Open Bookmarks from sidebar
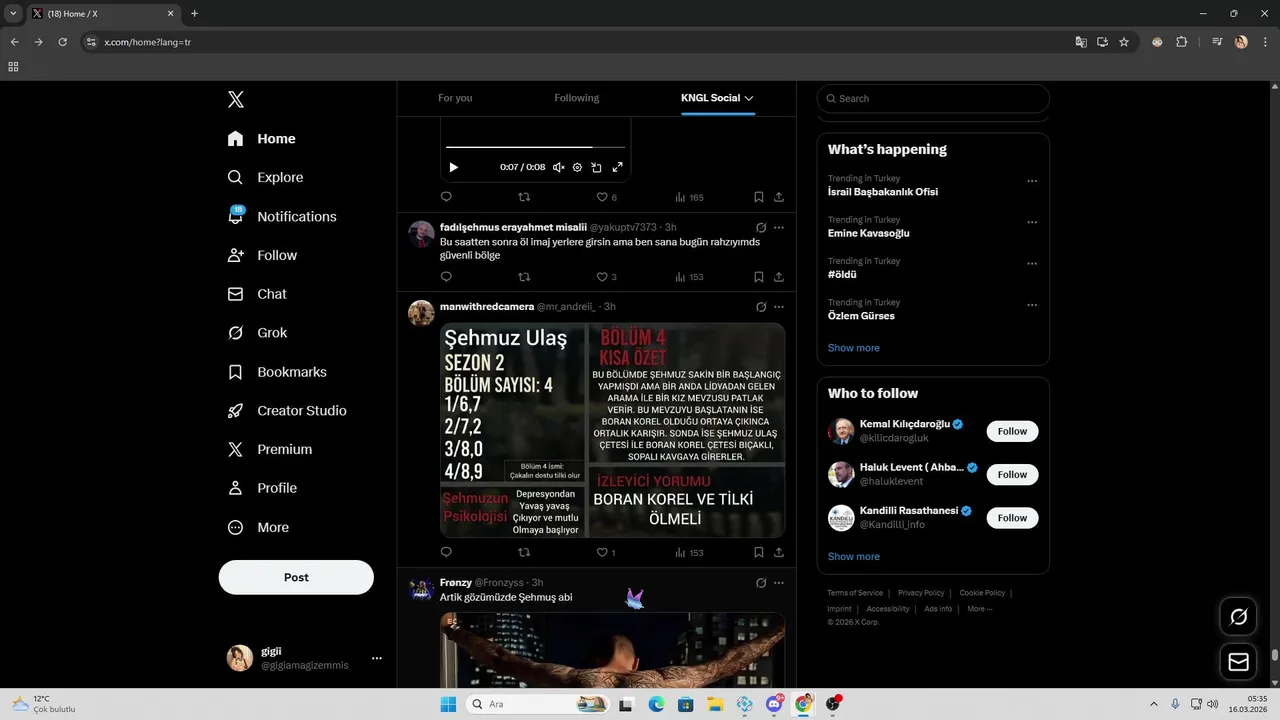The image size is (1280, 720). (277, 372)
